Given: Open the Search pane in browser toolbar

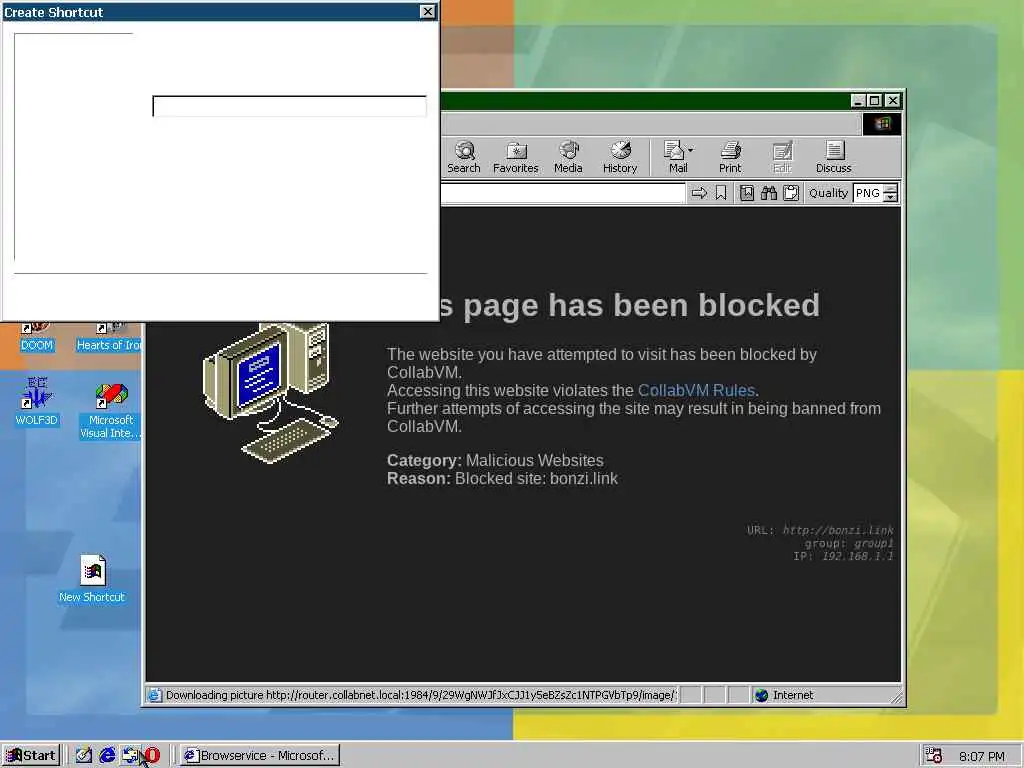Looking at the screenshot, I should 464,157.
